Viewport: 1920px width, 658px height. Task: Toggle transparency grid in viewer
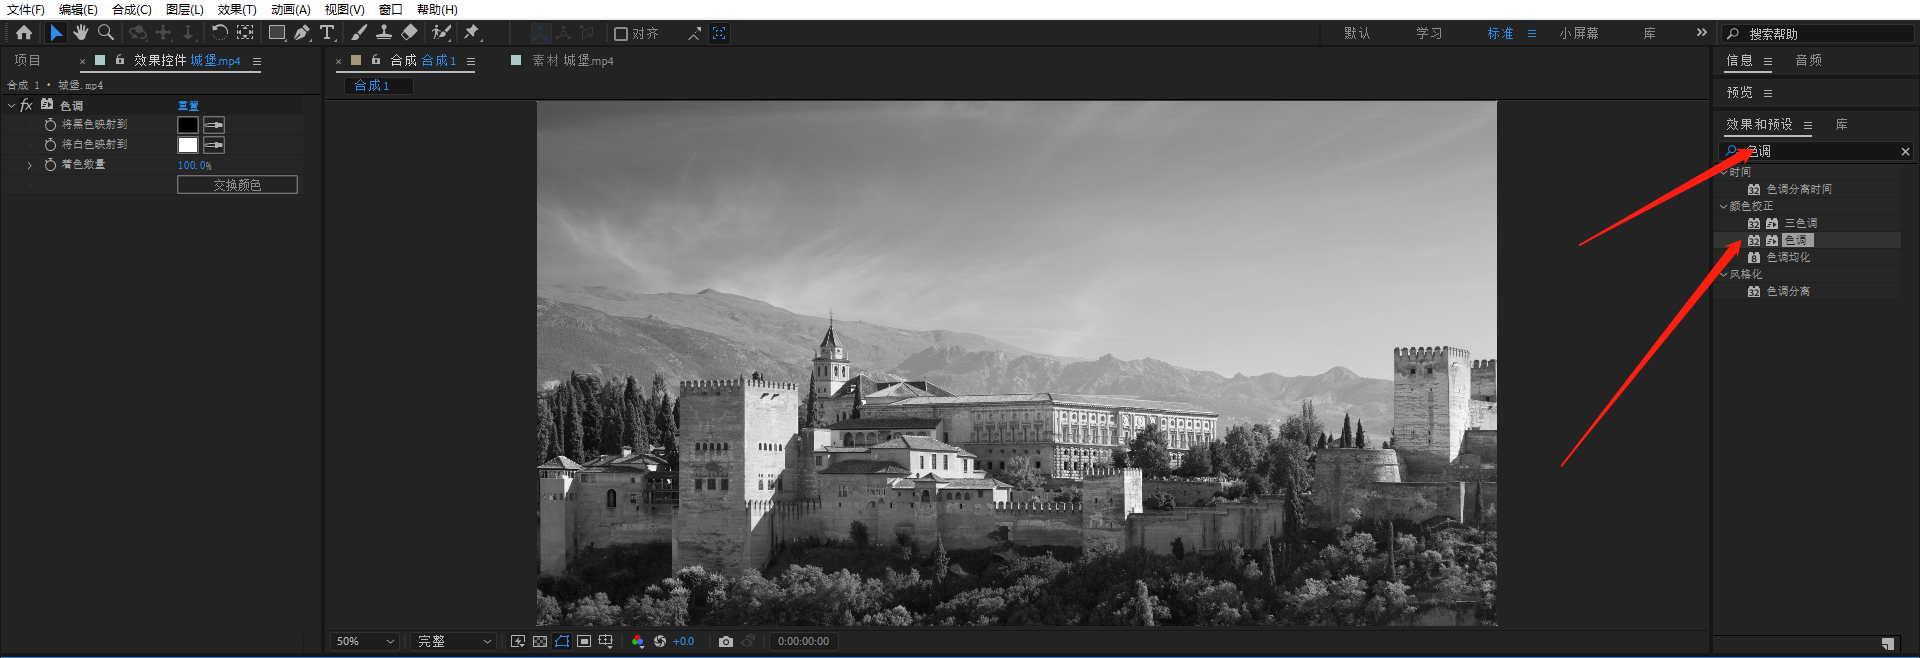pos(540,641)
